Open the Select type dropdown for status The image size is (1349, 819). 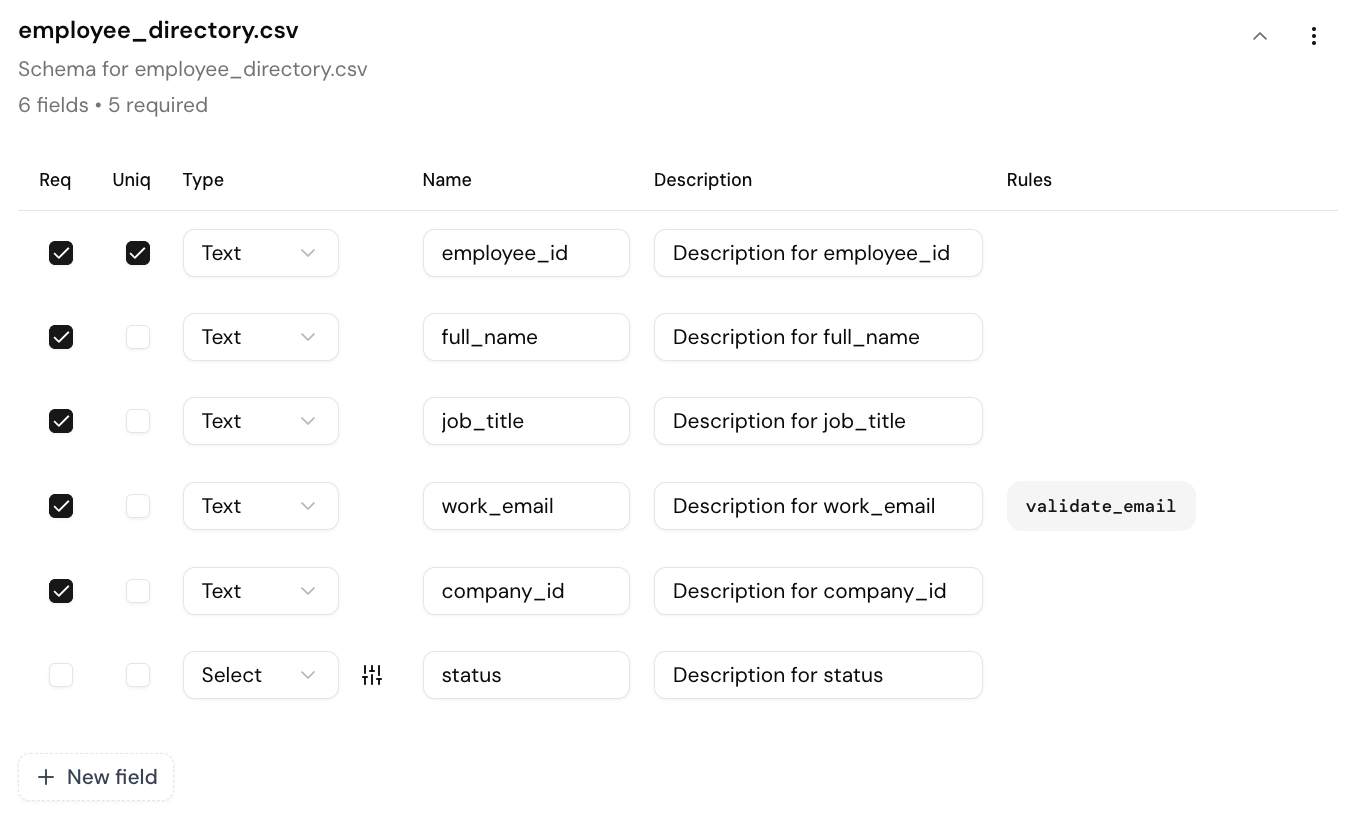pos(260,675)
